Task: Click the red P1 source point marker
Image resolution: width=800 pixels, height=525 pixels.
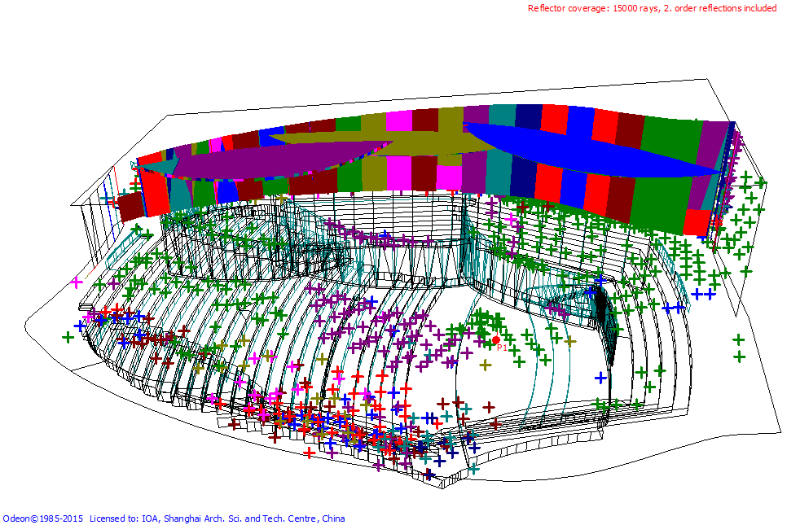Action: click(x=496, y=340)
